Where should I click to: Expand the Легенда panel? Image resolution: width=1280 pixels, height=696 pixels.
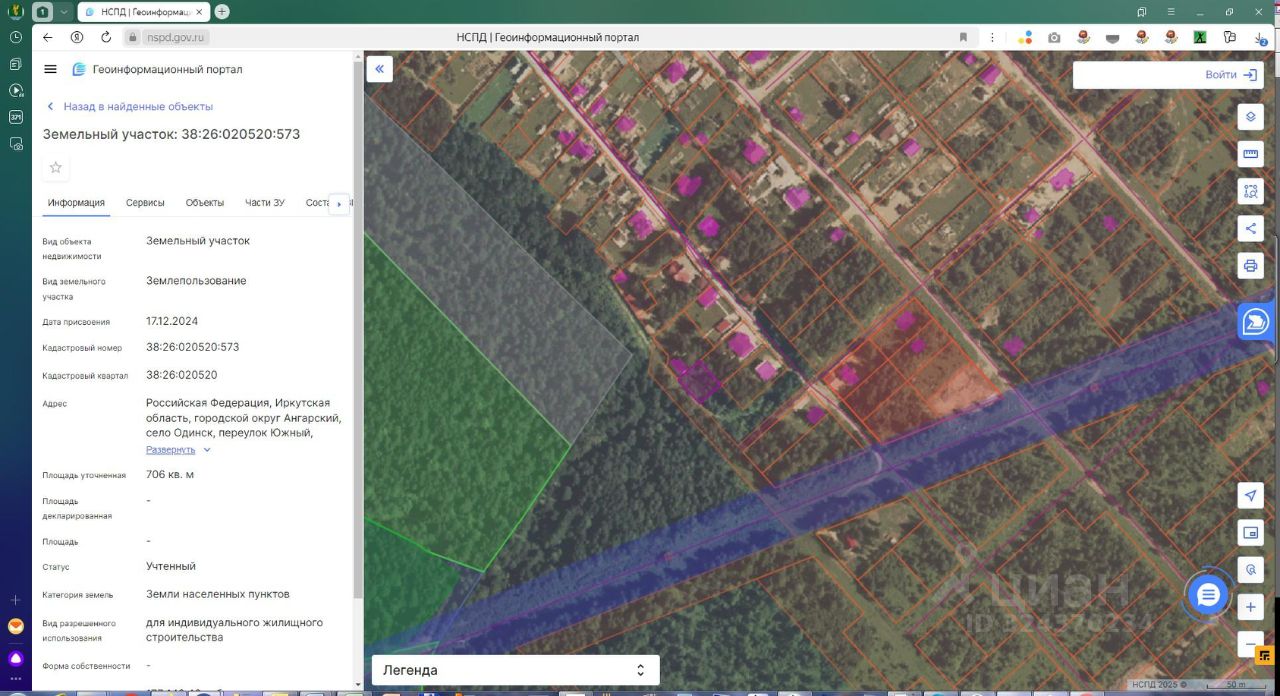point(515,670)
